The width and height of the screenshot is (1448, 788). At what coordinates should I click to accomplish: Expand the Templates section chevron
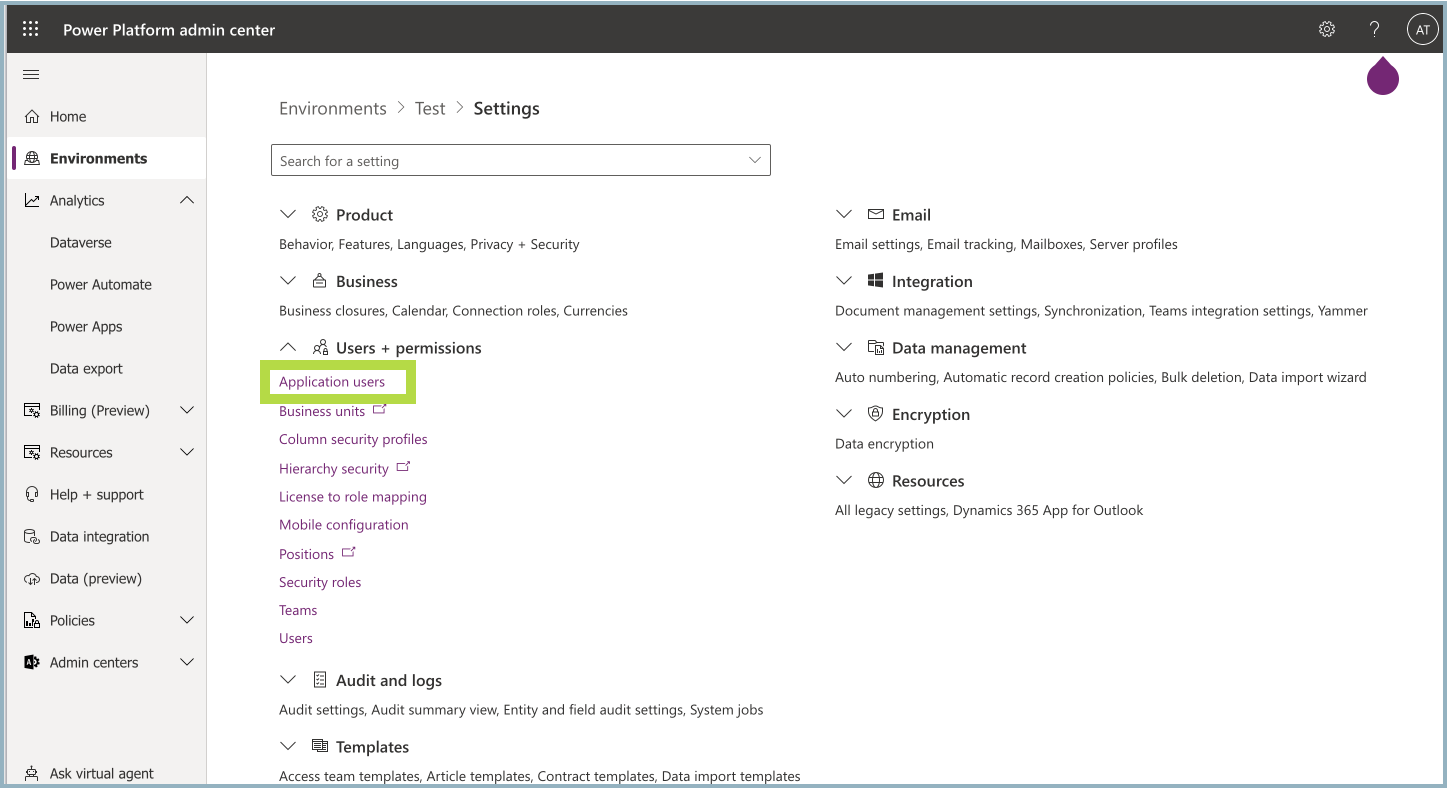coord(288,746)
